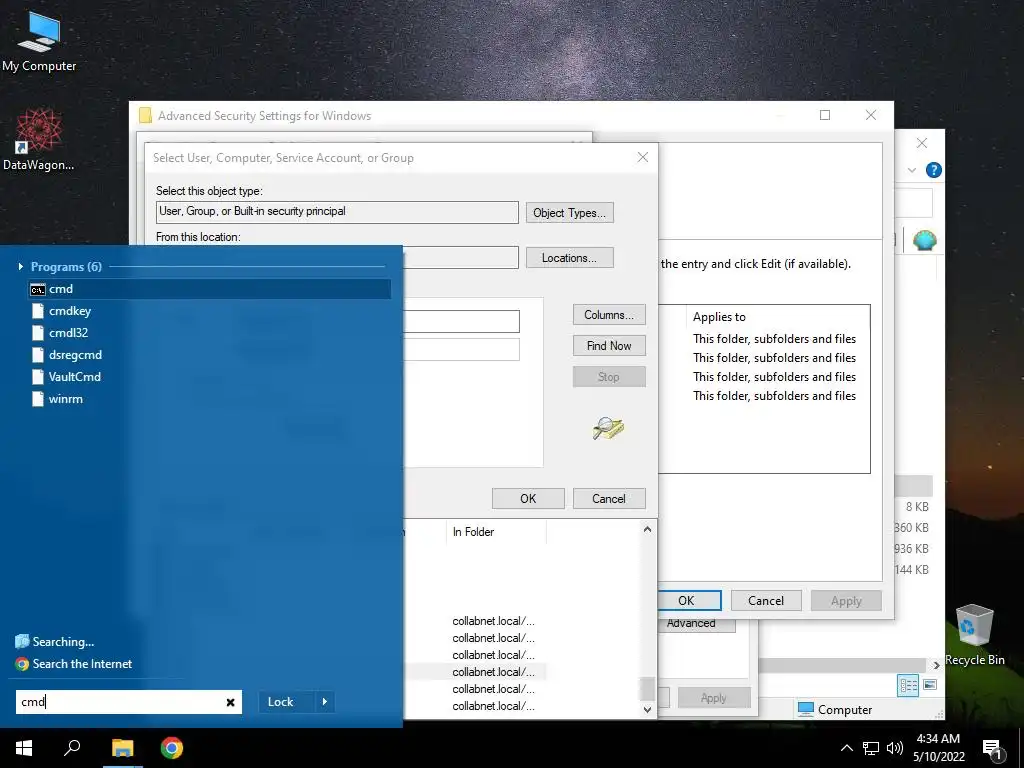Expand the Lock options arrow
This screenshot has width=1024, height=768.
coord(325,702)
